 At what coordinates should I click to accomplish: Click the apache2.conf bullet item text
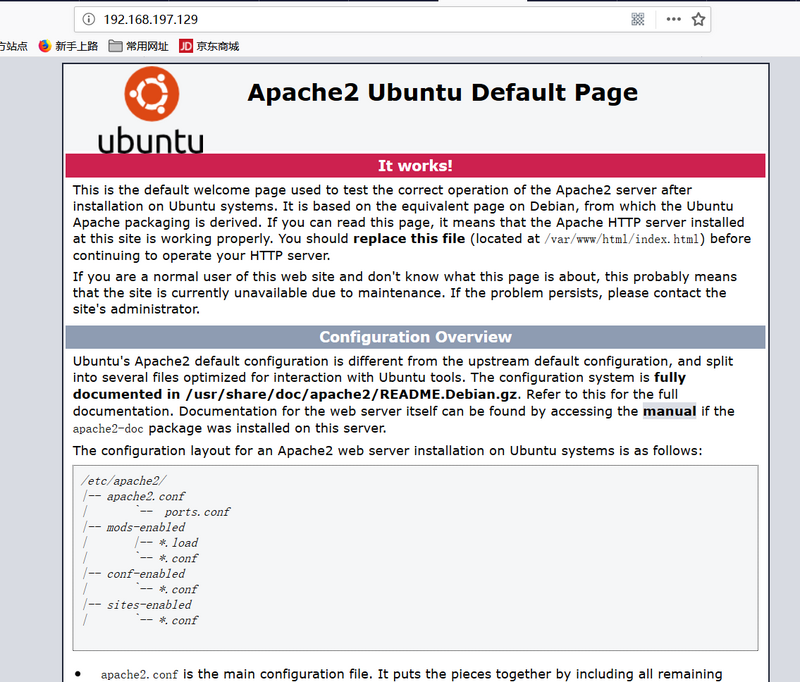click(x=139, y=674)
